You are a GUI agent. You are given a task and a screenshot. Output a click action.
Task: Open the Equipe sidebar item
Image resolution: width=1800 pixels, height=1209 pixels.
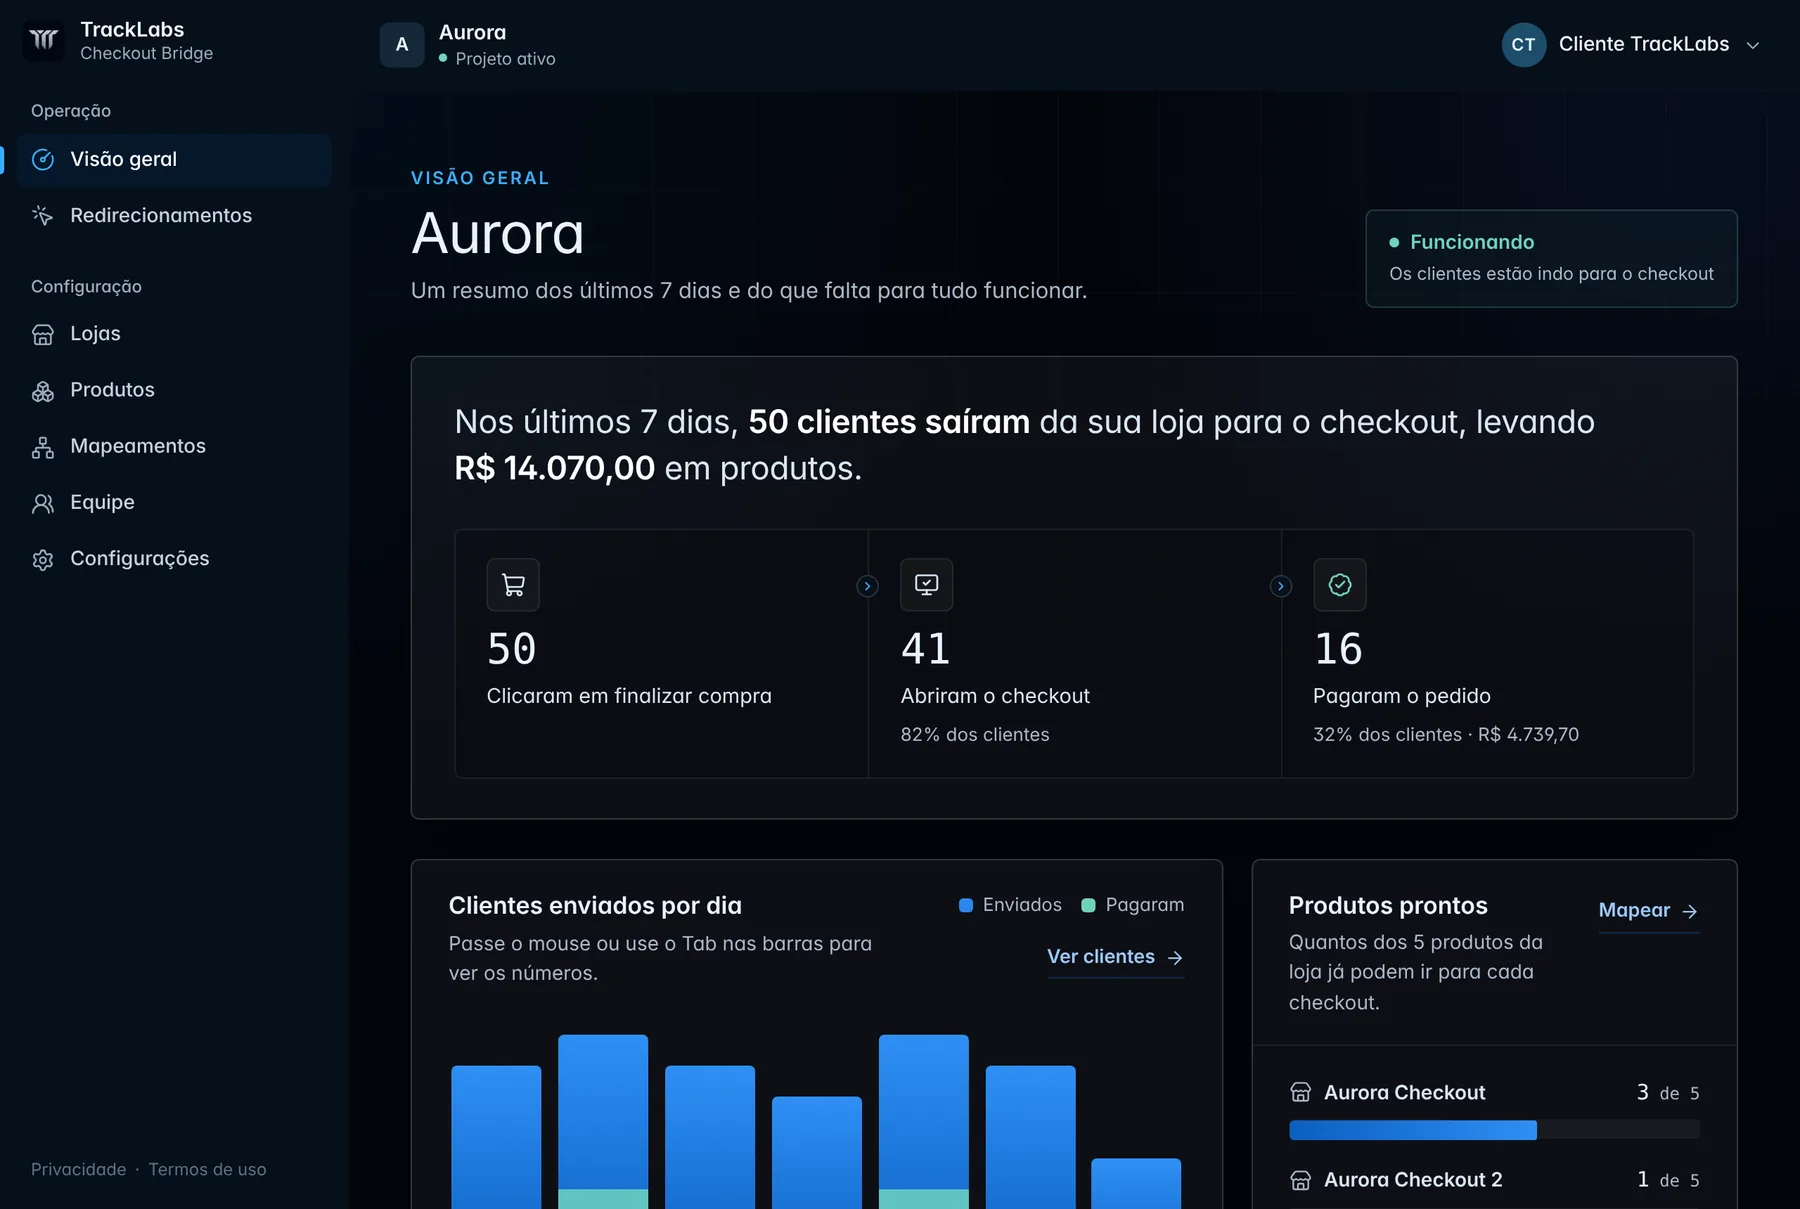click(x=174, y=503)
